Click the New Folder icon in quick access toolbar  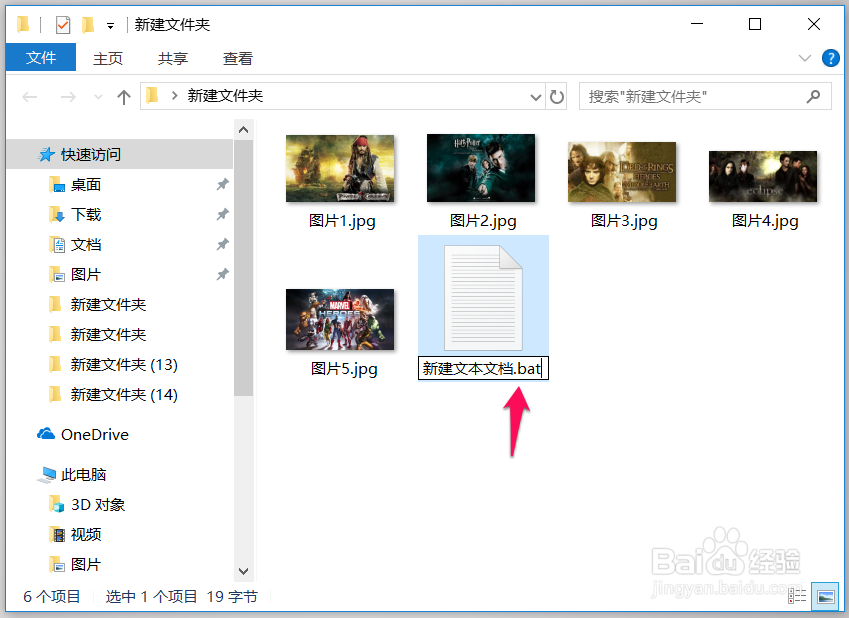pos(88,24)
